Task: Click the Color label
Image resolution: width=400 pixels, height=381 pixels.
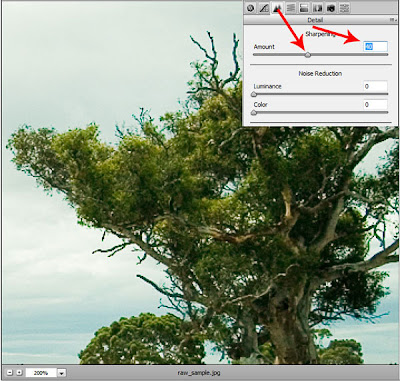Action: pyautogui.click(x=260, y=105)
